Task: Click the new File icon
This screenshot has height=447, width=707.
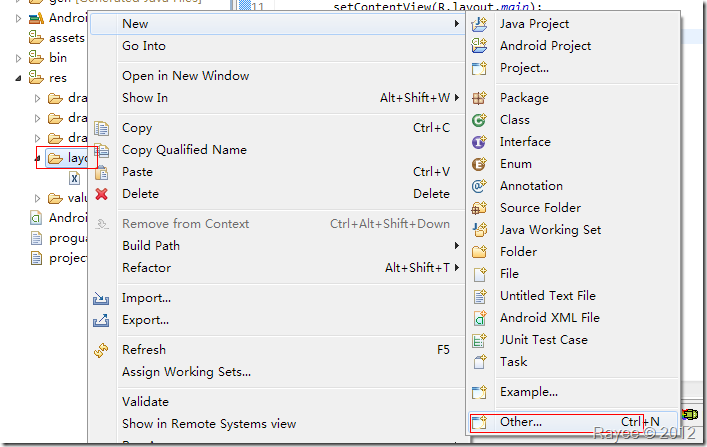Action: pyautogui.click(x=479, y=274)
